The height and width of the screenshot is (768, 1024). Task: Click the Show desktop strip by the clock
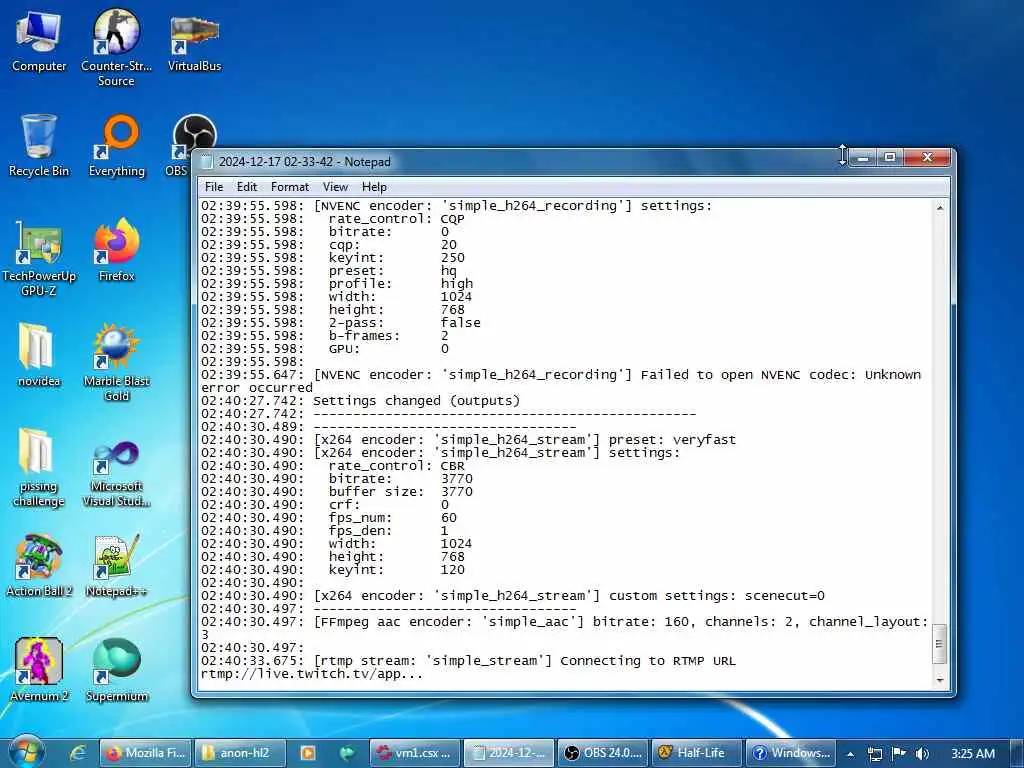click(x=1017, y=753)
